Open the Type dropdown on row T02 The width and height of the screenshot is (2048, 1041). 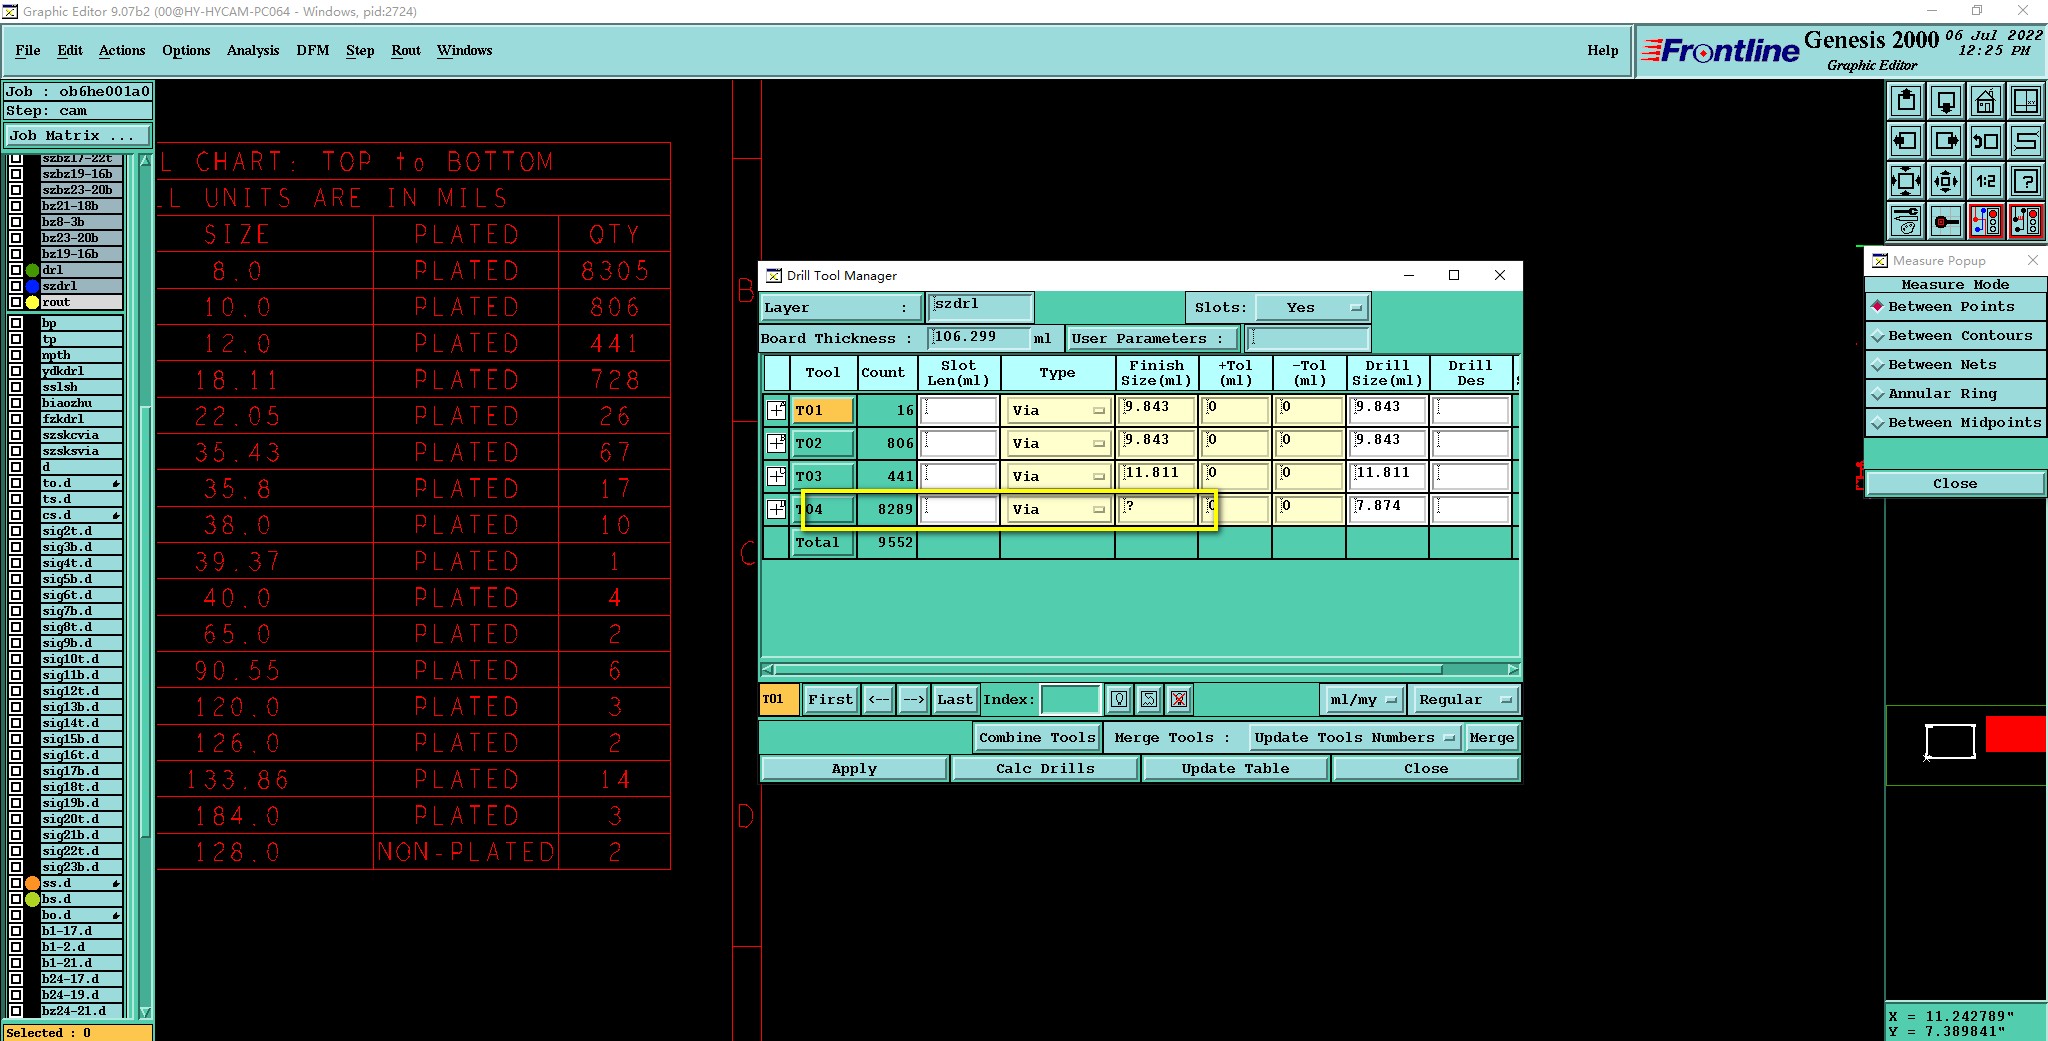[x=1059, y=443]
